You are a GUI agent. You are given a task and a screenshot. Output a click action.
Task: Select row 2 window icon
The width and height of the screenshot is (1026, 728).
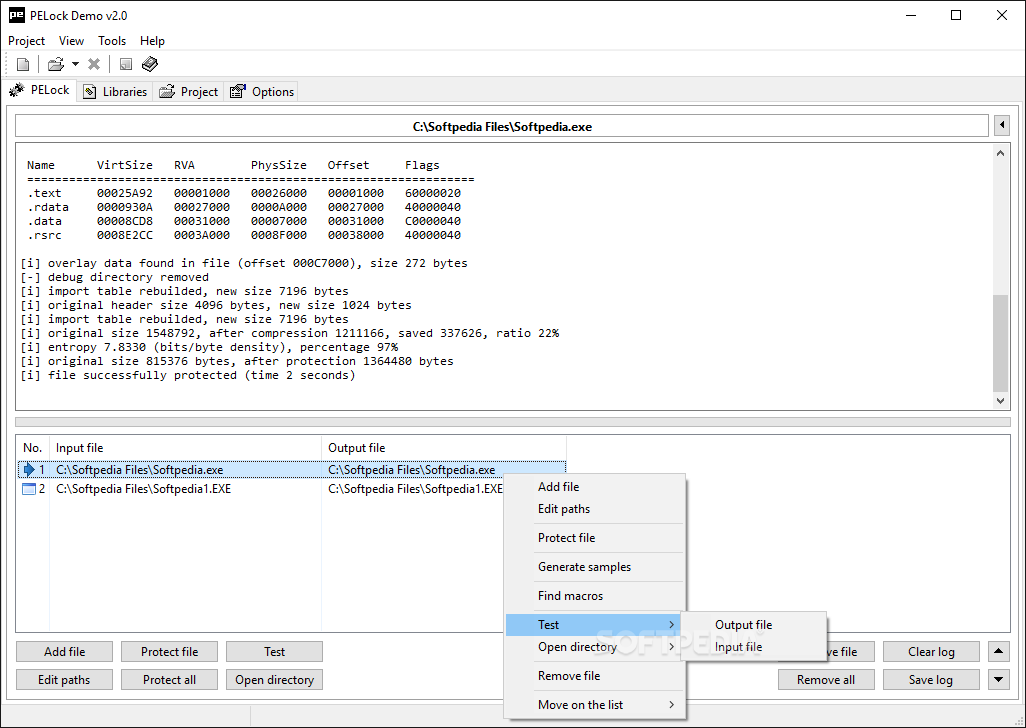29,489
